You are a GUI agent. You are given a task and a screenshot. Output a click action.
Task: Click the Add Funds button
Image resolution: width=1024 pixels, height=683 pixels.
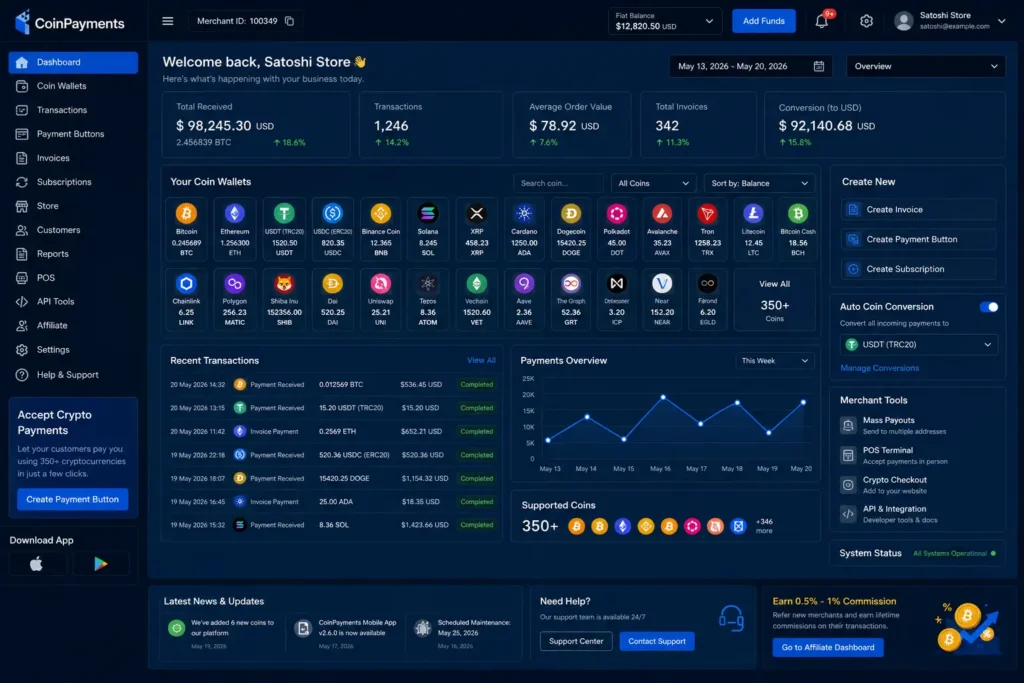(x=763, y=21)
